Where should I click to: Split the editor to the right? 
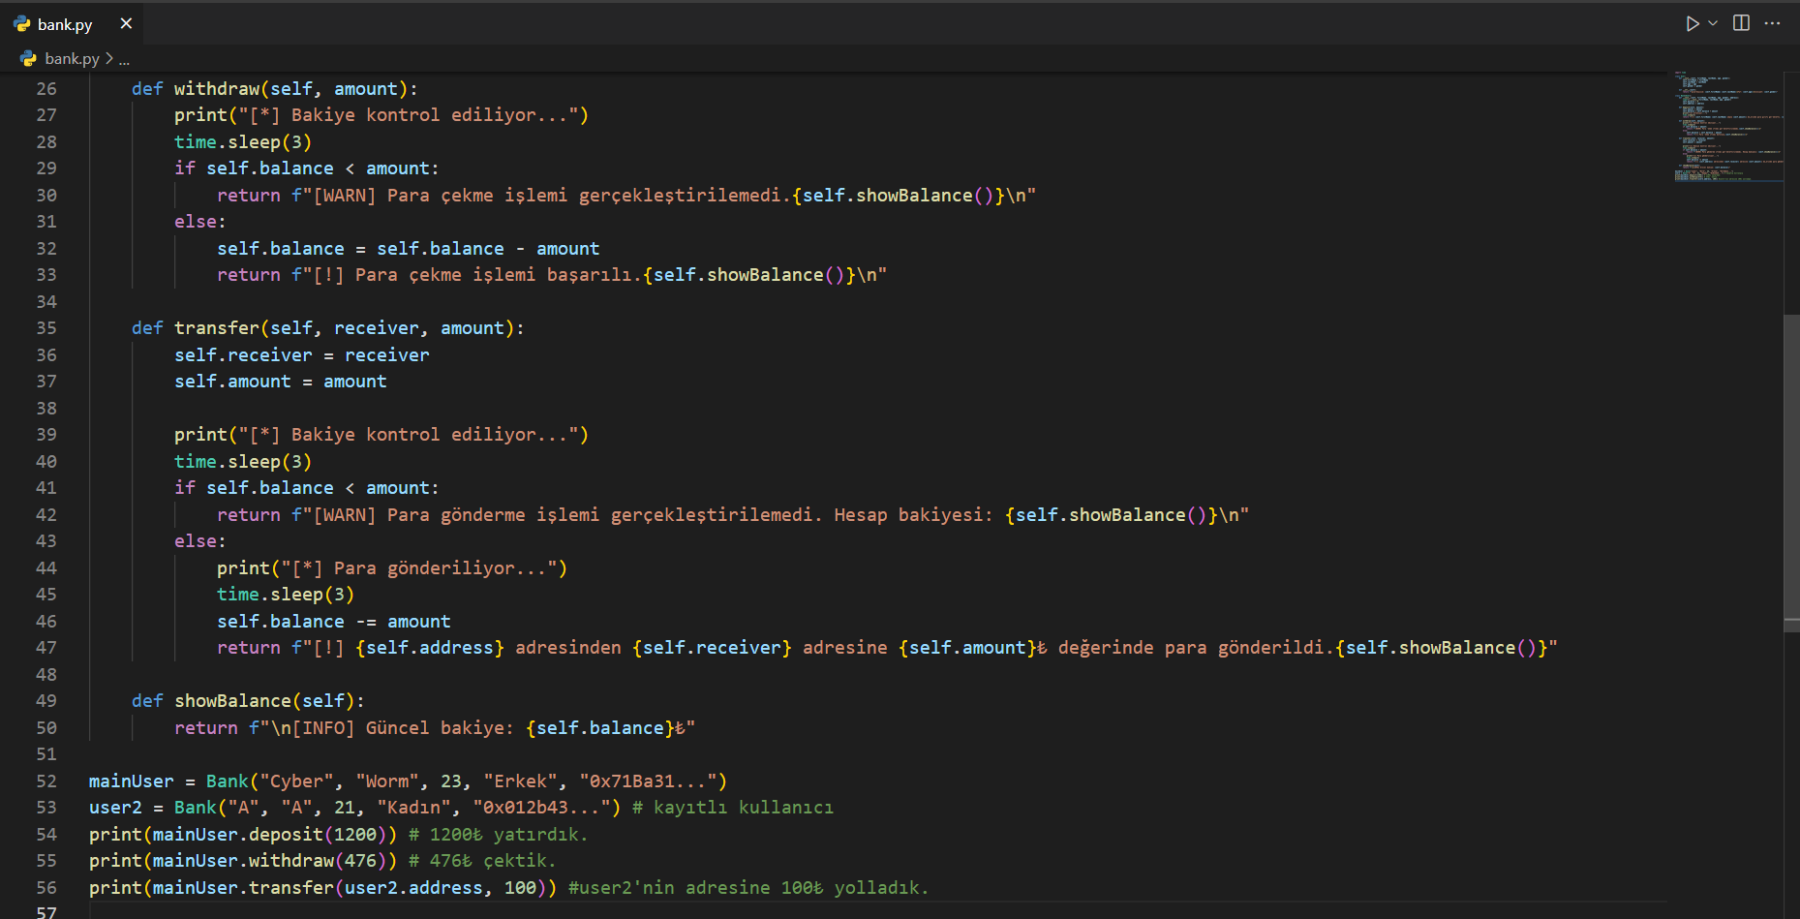1741,23
